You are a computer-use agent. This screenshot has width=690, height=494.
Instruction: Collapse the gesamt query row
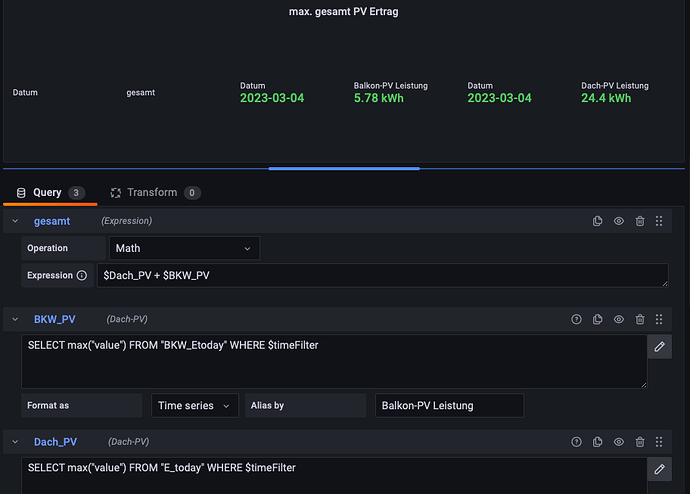click(15, 221)
